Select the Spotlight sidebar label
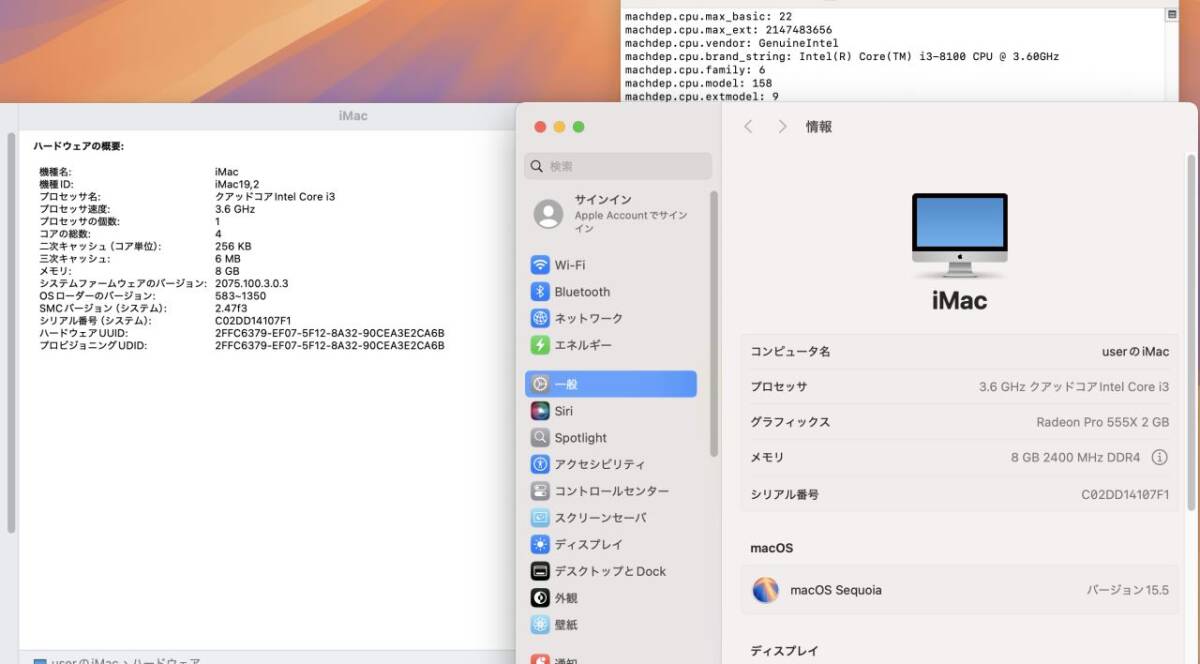 point(581,438)
